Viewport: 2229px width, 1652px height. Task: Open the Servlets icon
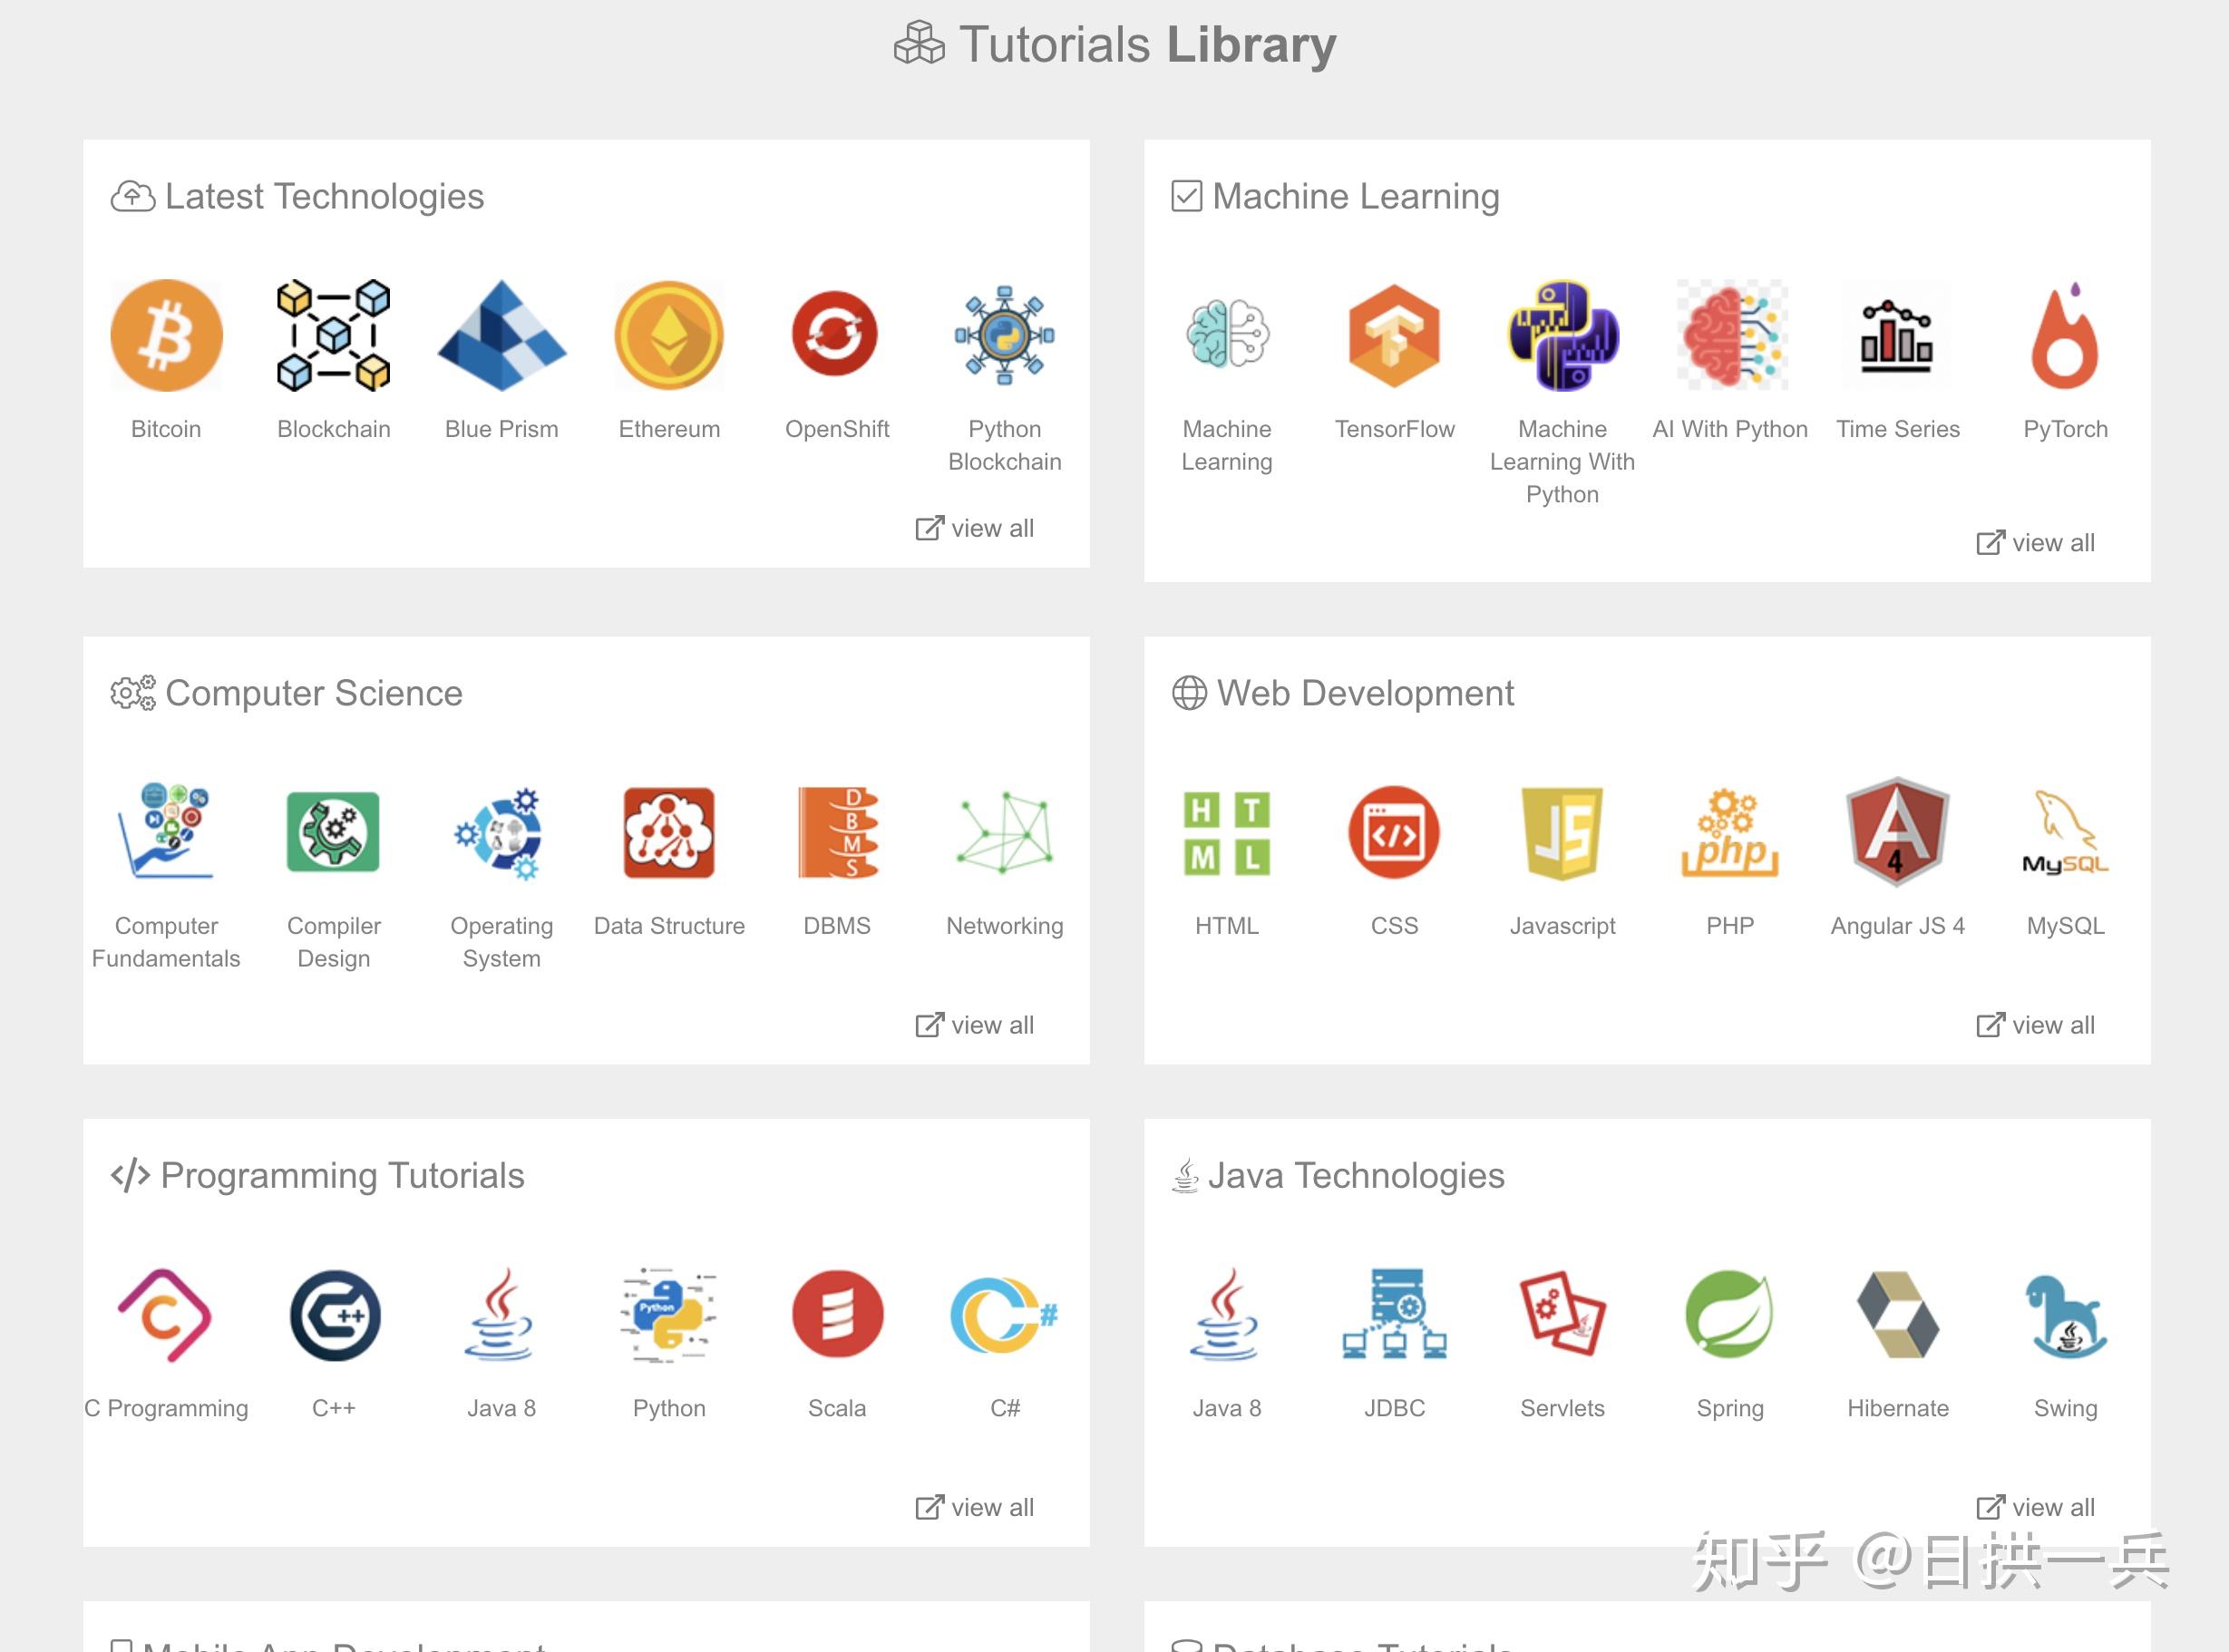click(1562, 1313)
